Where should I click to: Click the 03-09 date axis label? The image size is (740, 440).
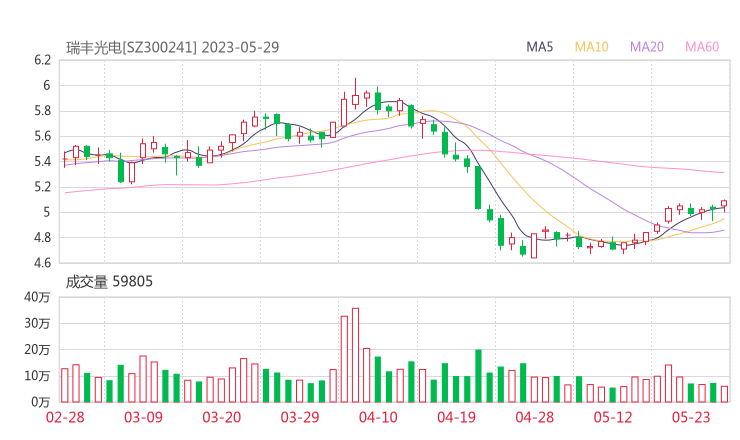tap(143, 417)
